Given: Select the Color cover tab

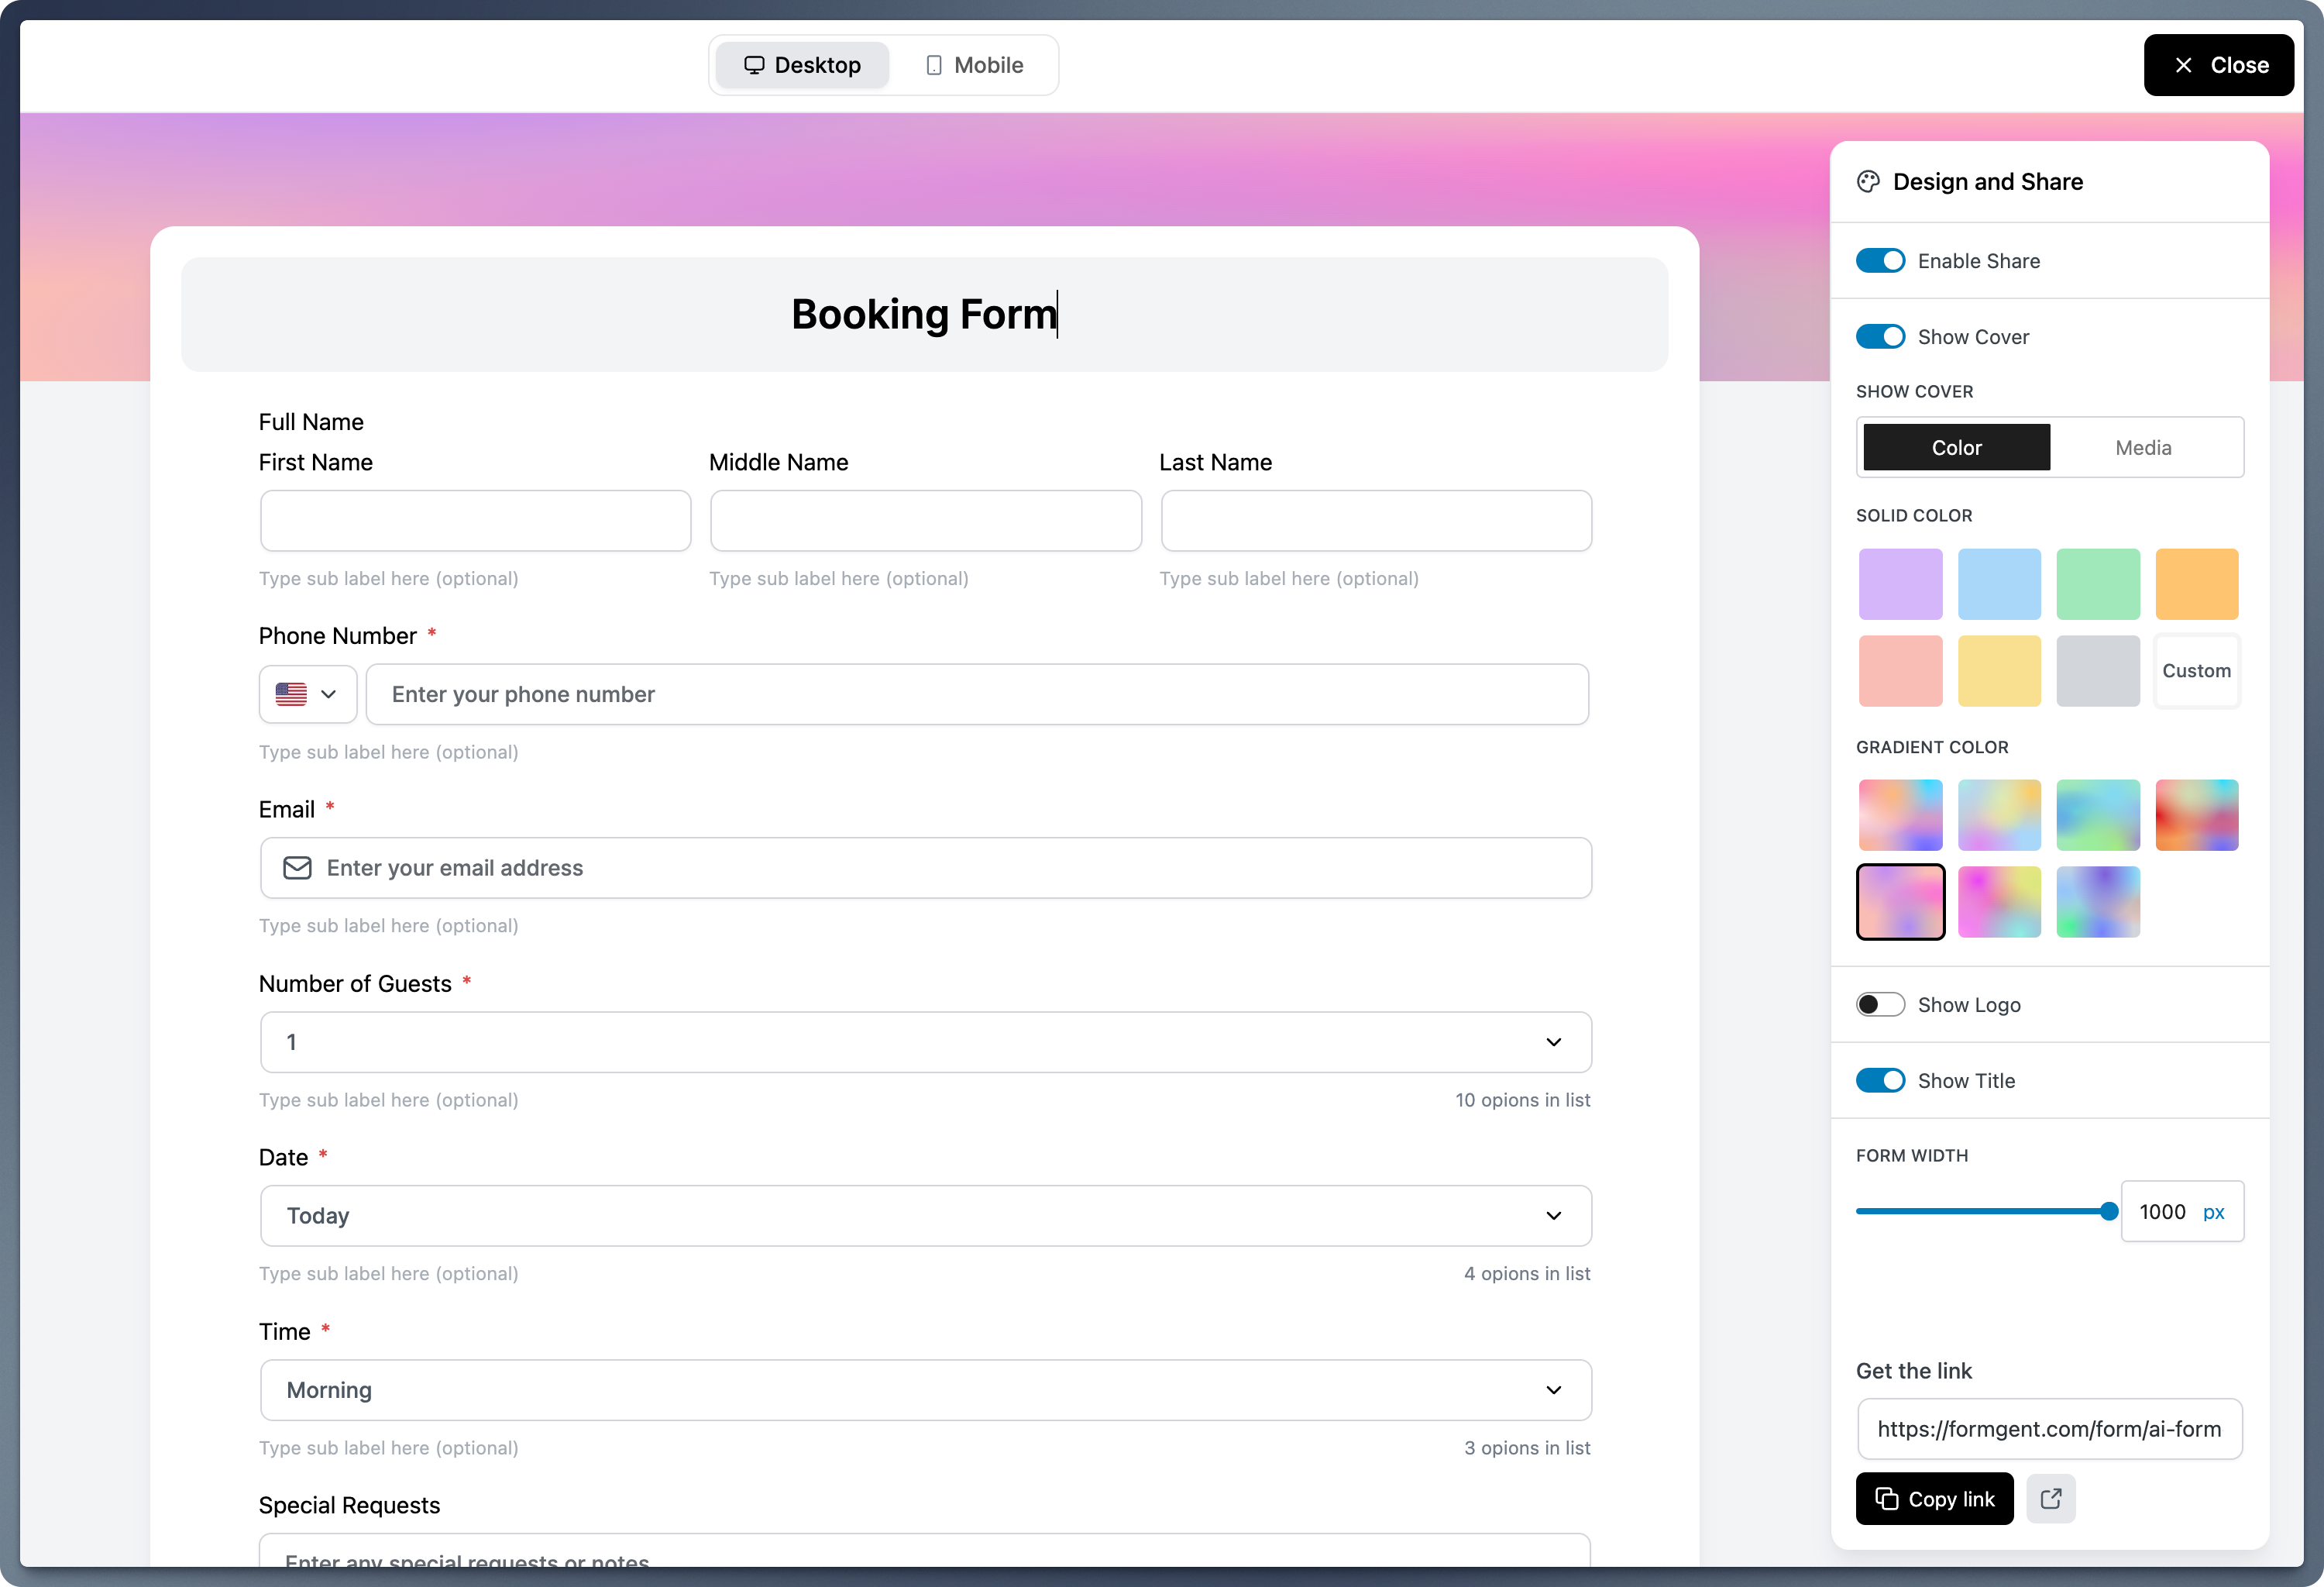Looking at the screenshot, I should pyautogui.click(x=1956, y=447).
